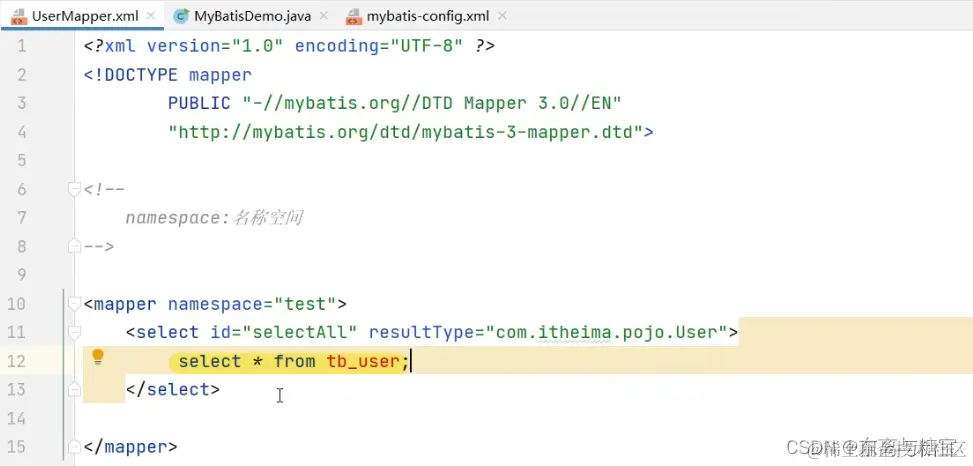Click the namespace value "test"
Screen dimensions: 973x466
click(305, 304)
